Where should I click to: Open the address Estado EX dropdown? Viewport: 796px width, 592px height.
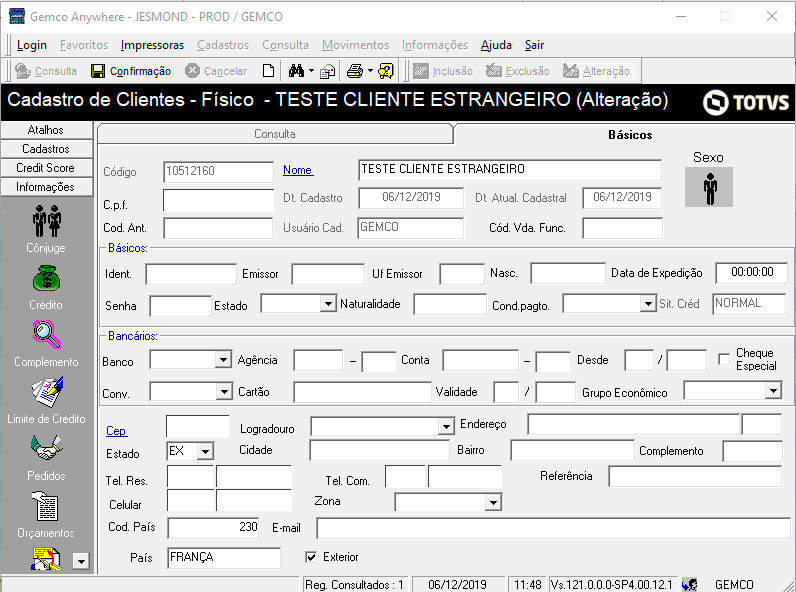point(205,451)
